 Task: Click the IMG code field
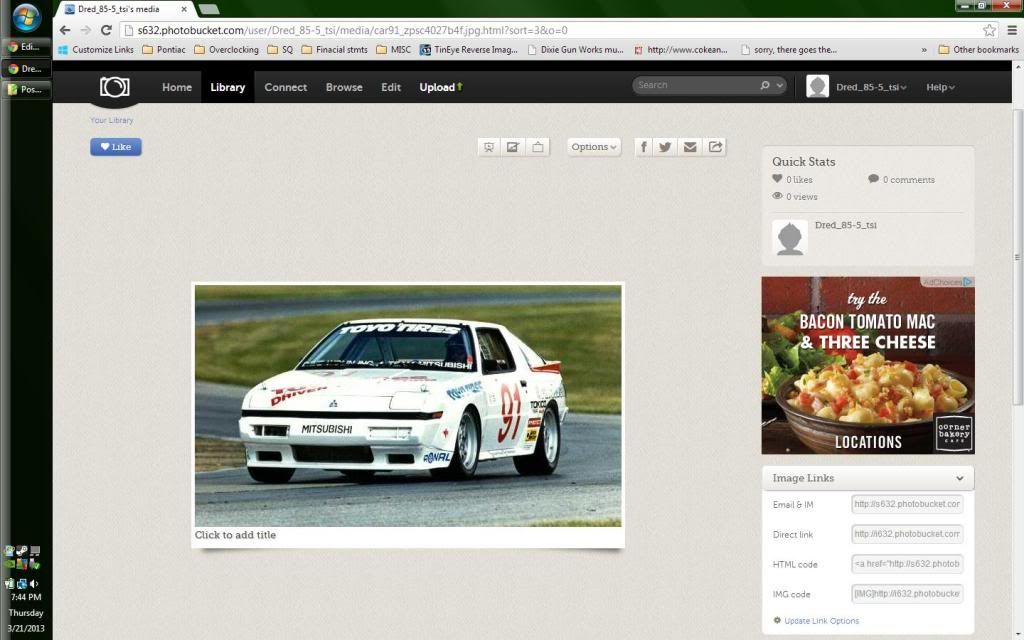907,594
